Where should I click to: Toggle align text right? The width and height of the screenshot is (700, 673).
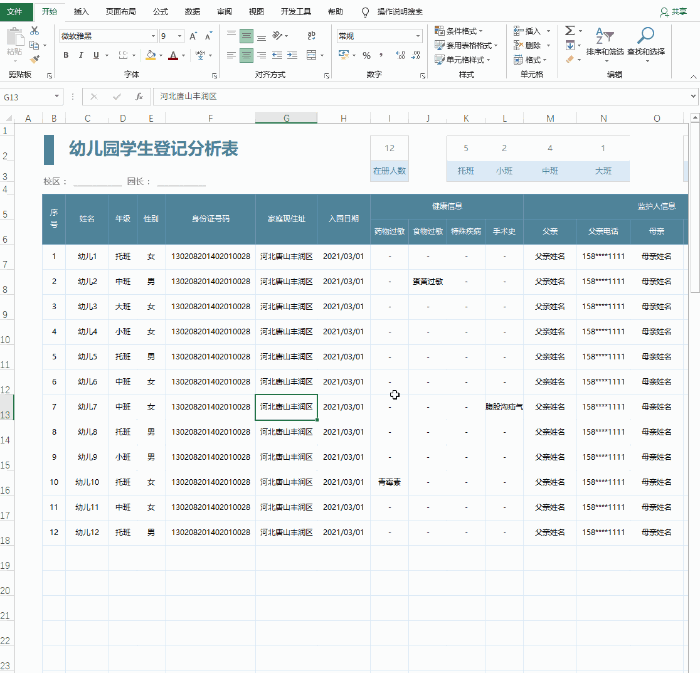[262, 55]
